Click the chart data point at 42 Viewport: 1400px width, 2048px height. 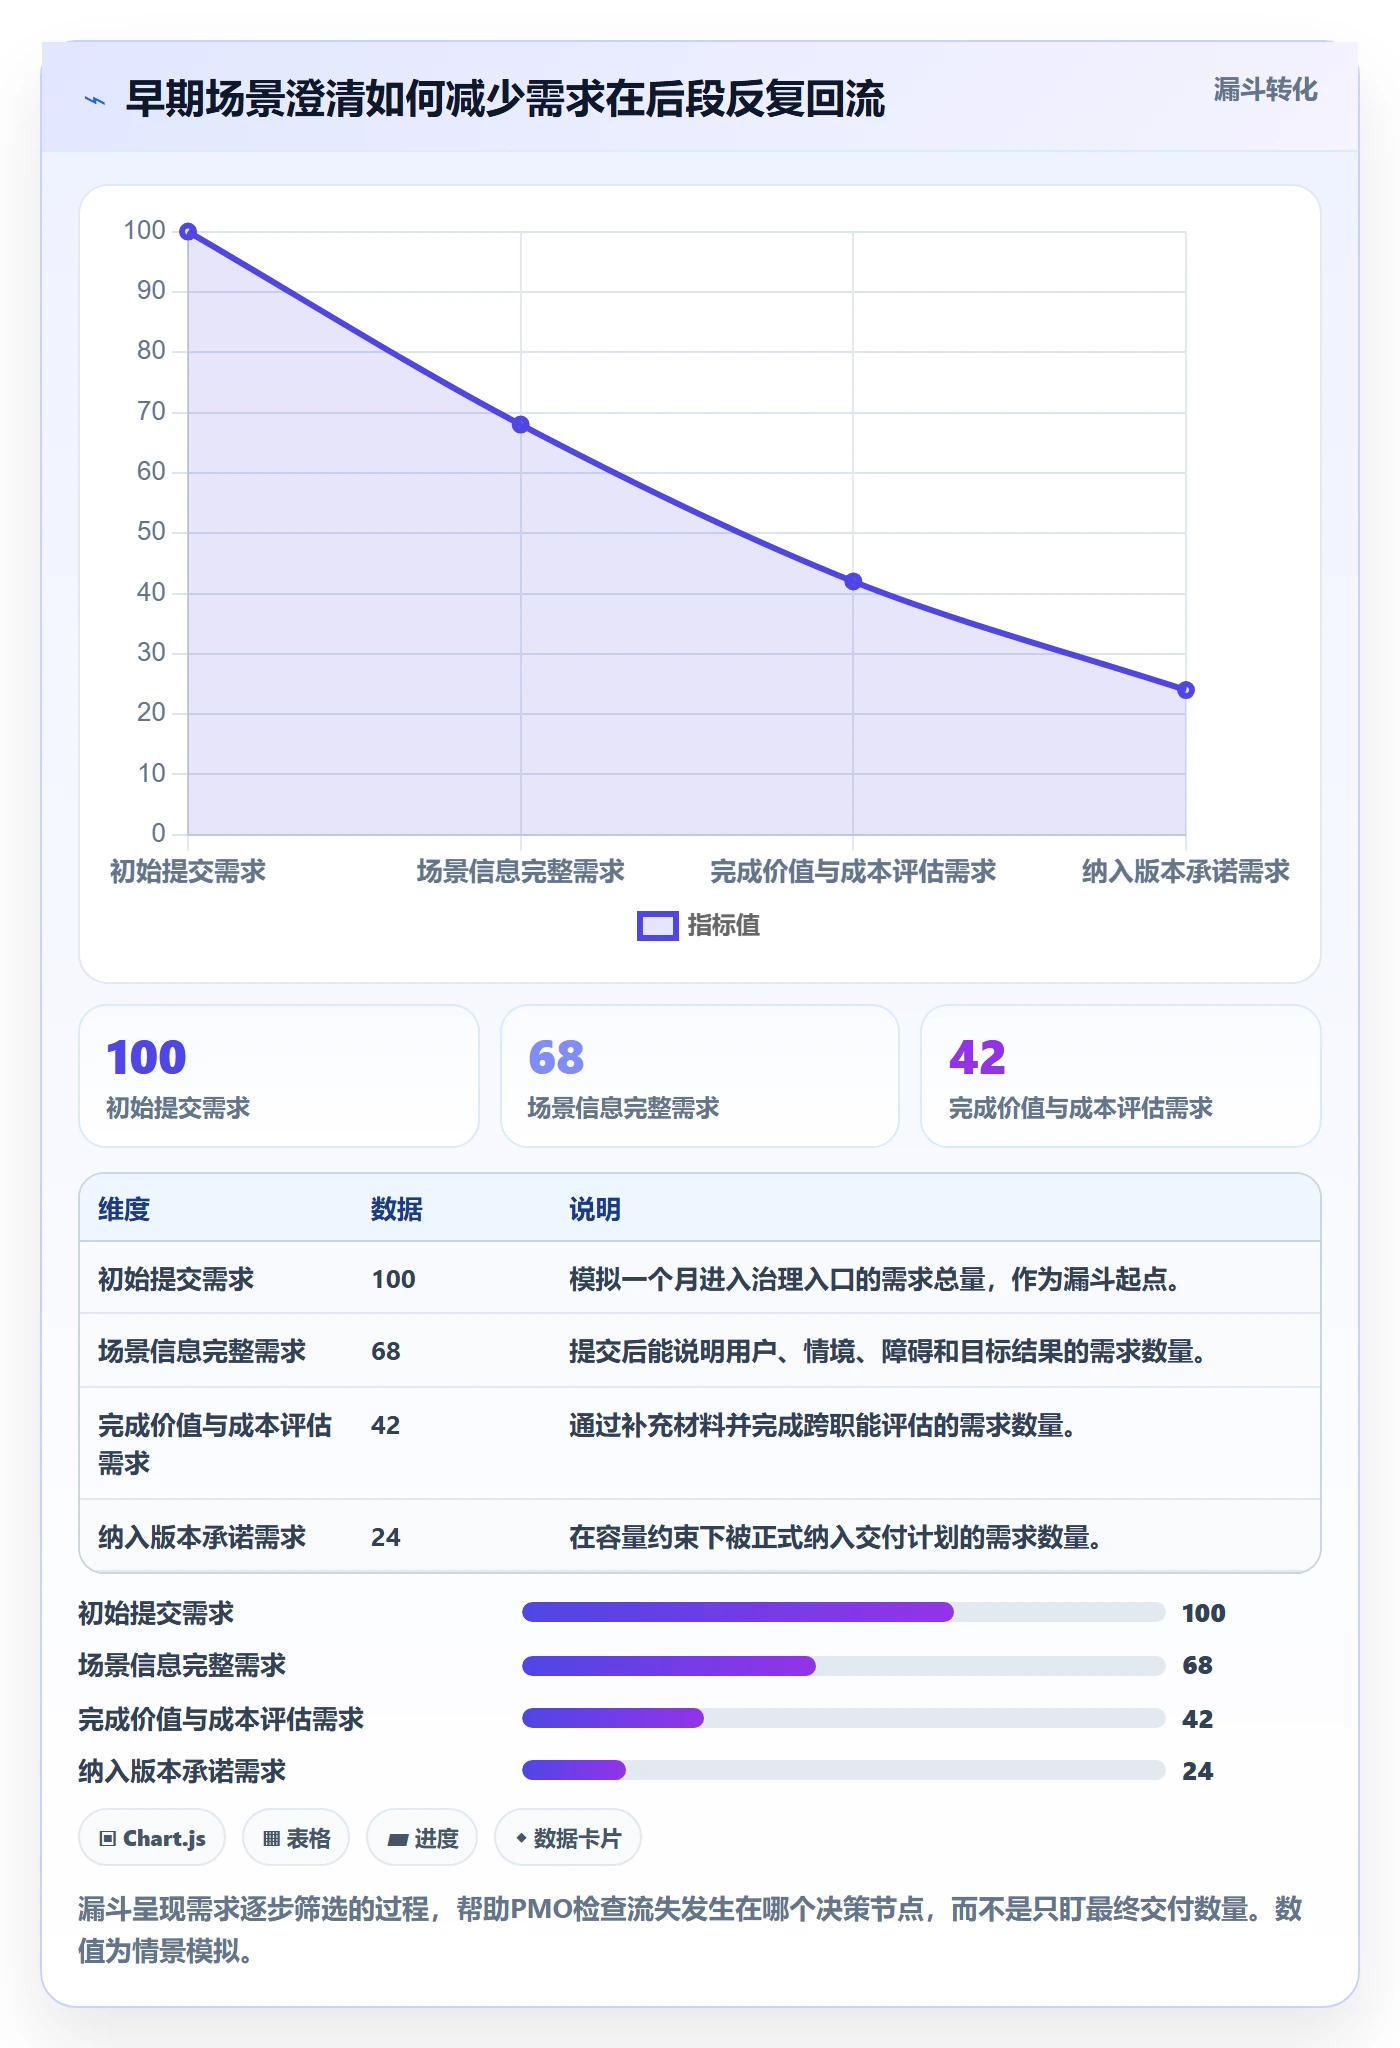tap(853, 582)
